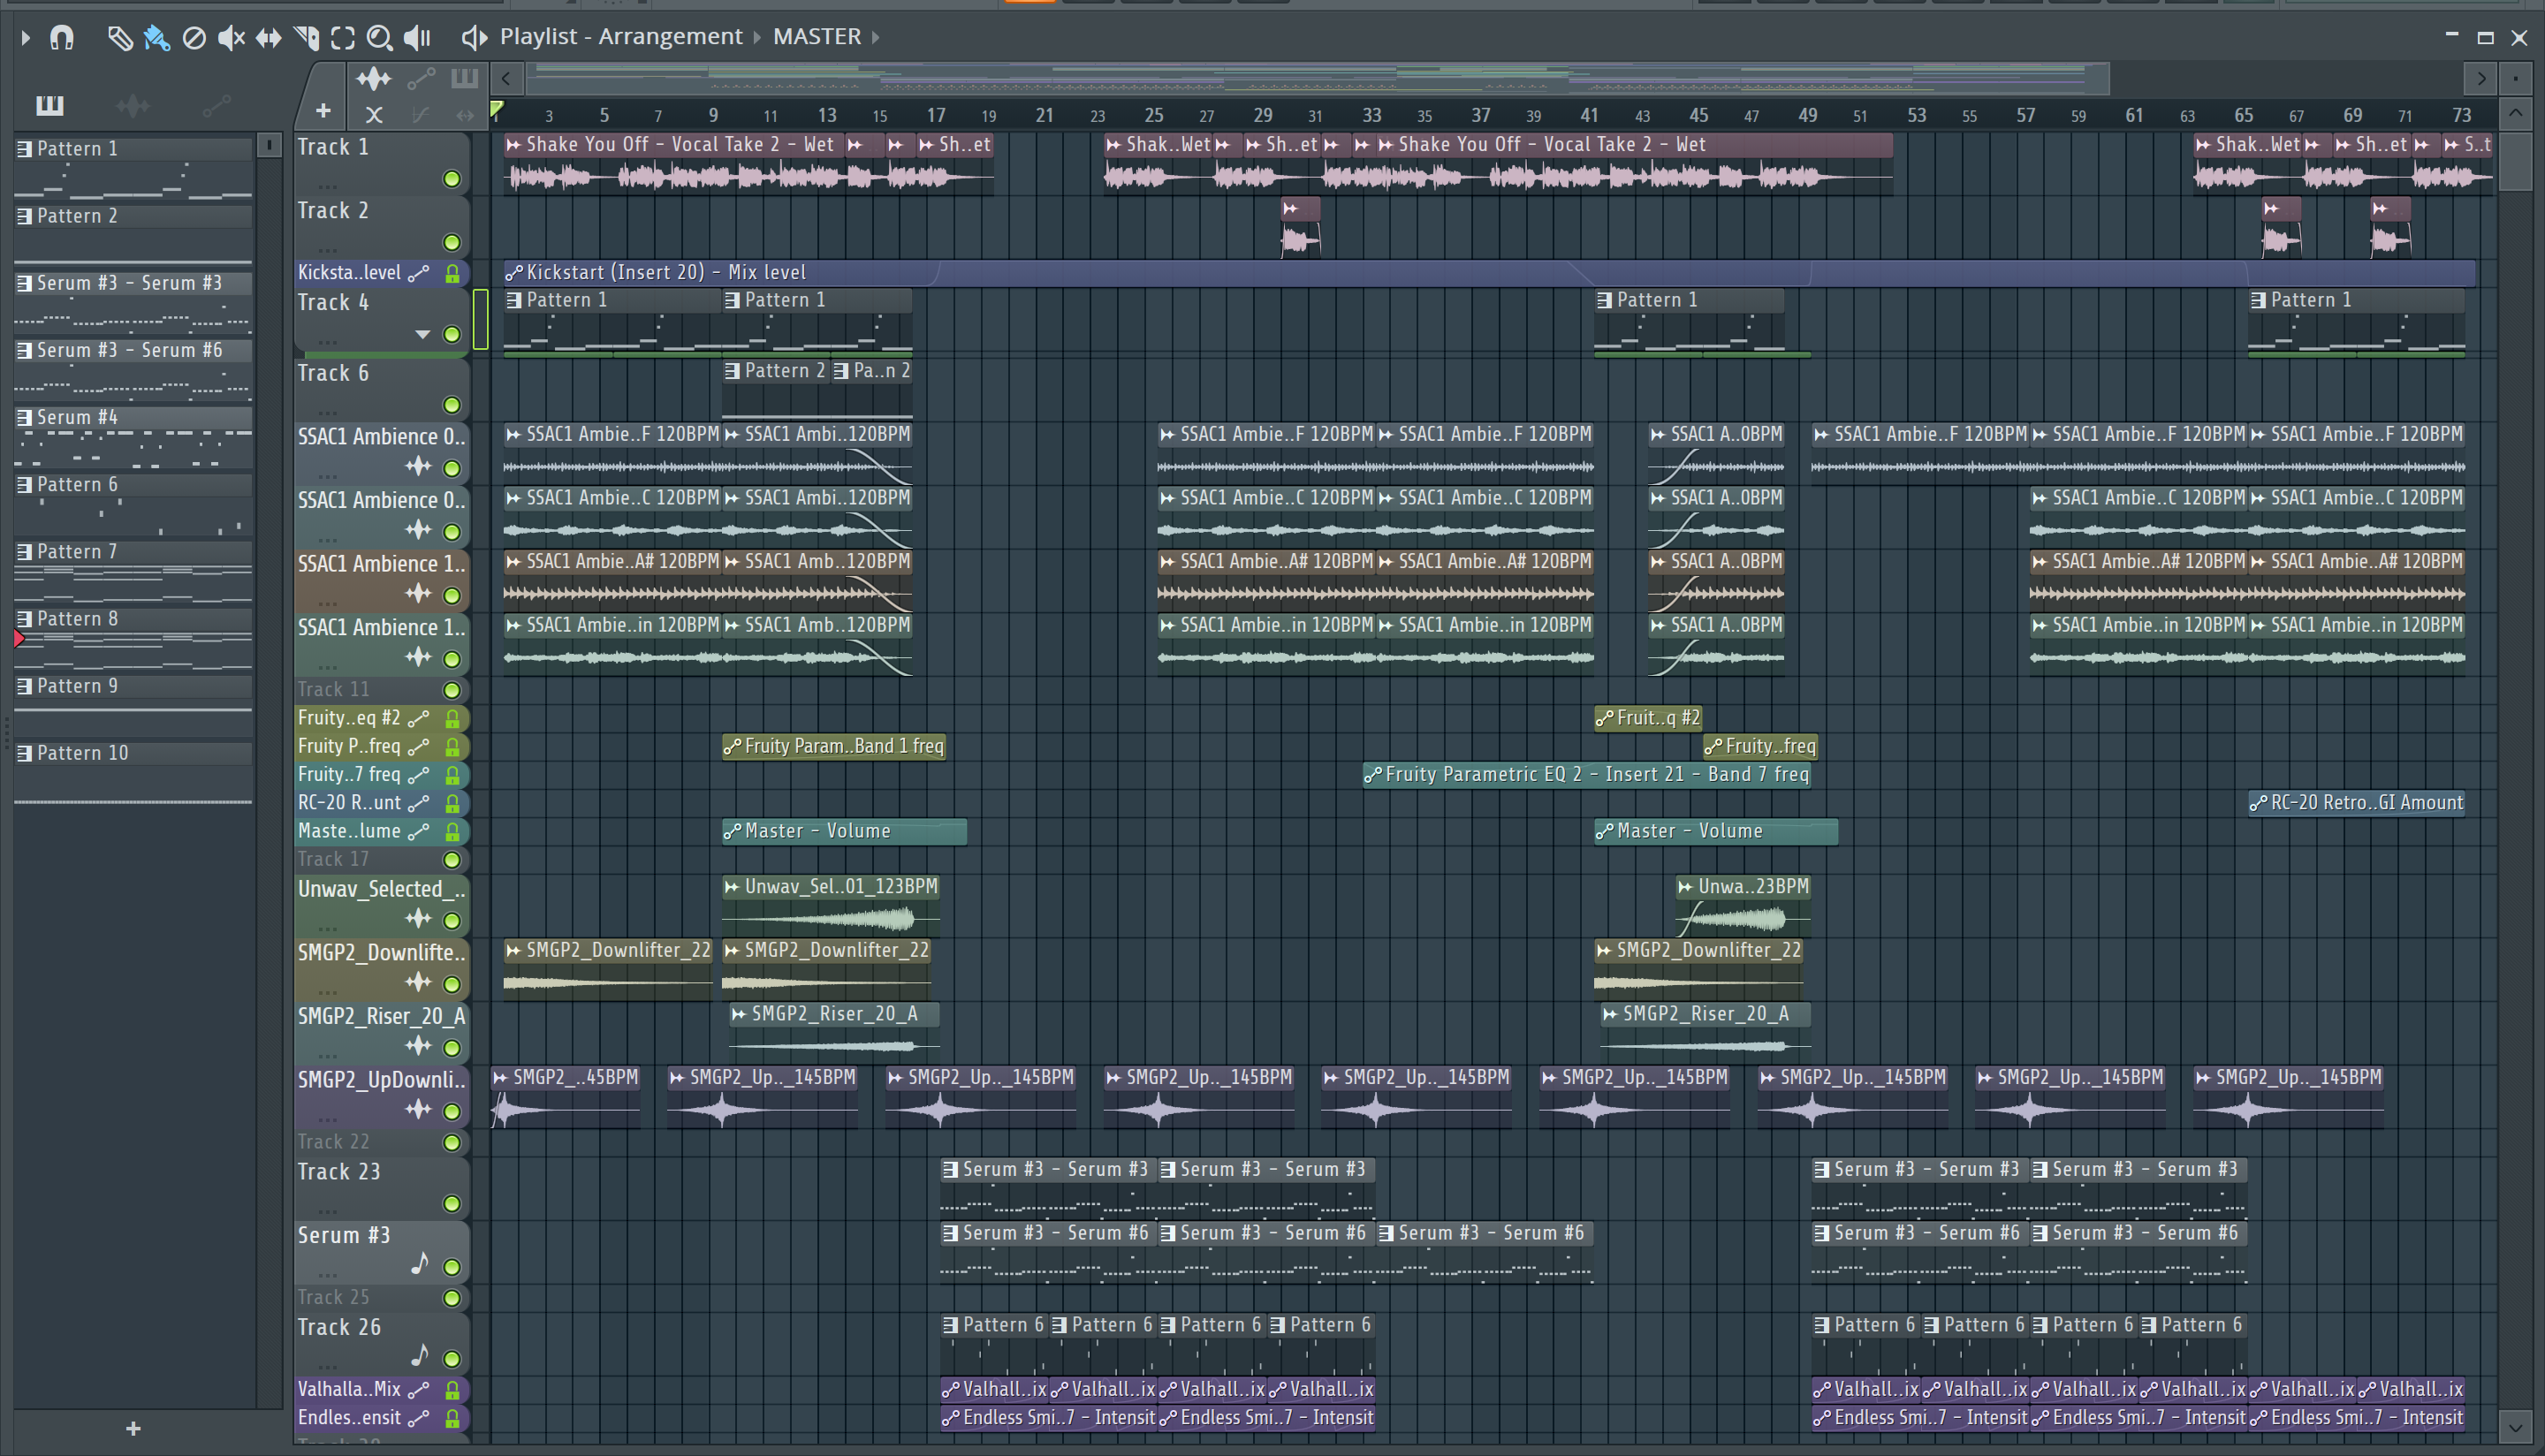Select the Slice tool
This screenshot has height=1456, width=2545.
point(307,38)
